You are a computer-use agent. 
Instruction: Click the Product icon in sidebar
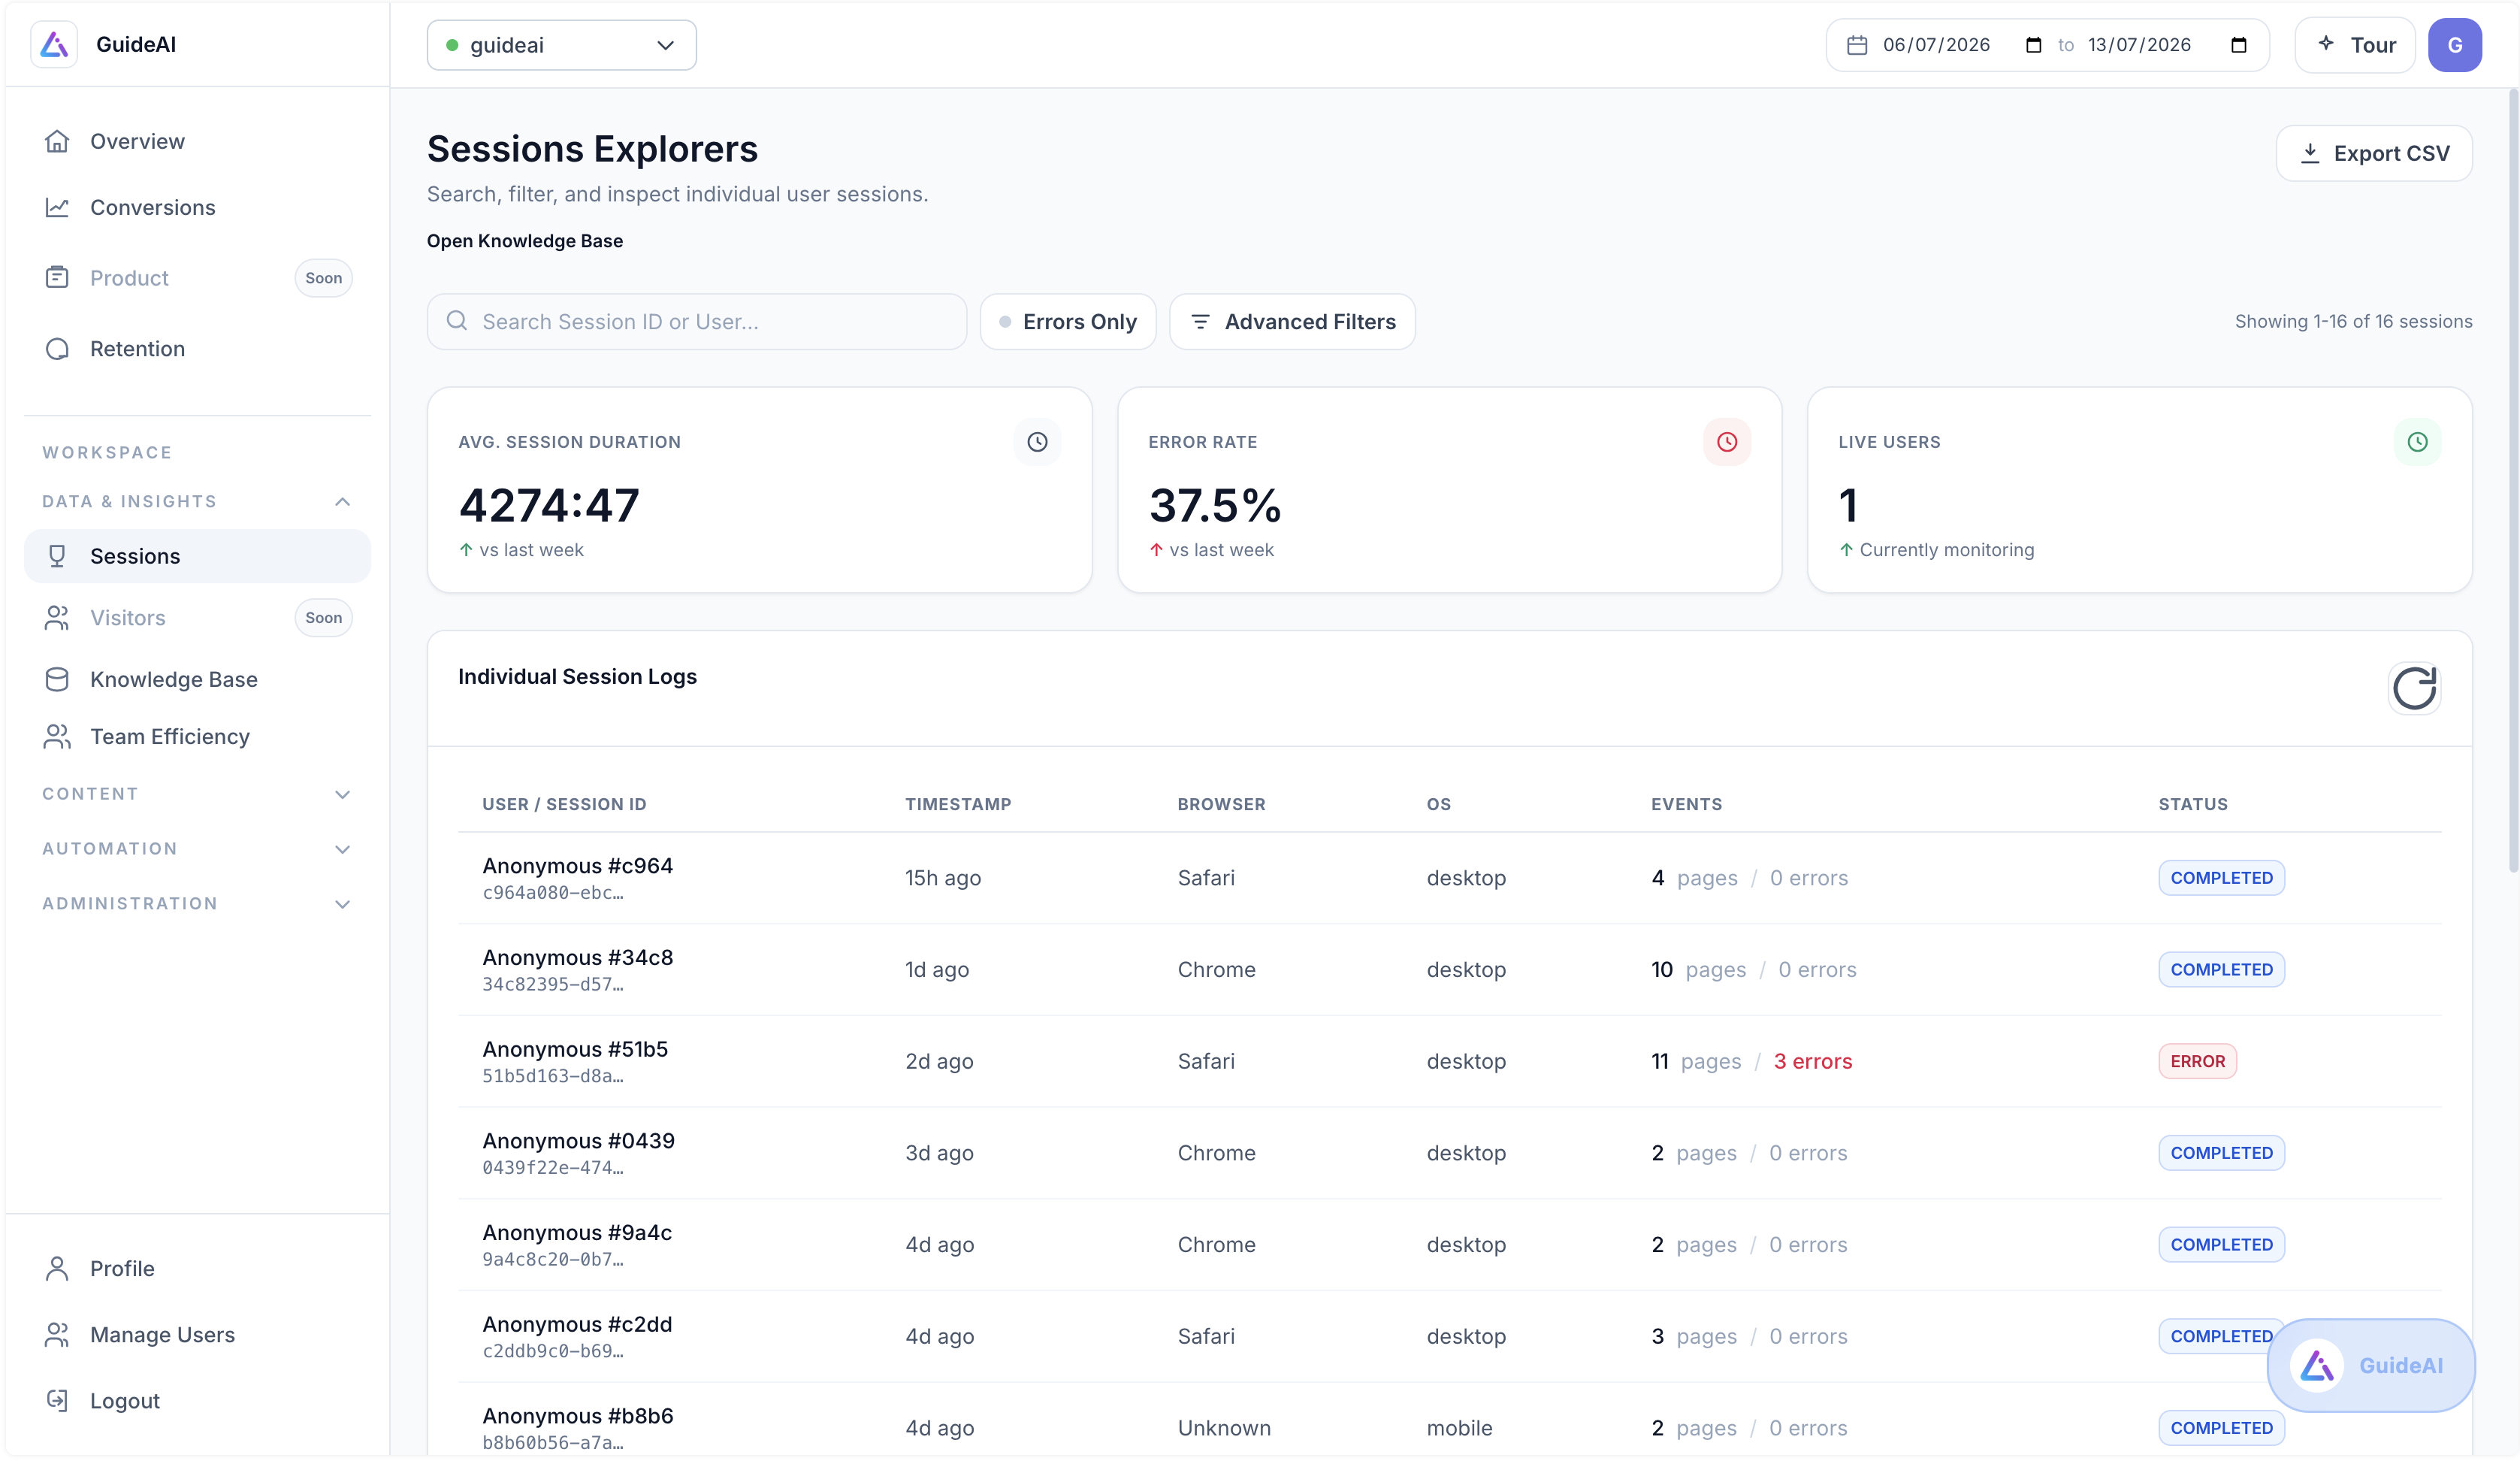57,277
